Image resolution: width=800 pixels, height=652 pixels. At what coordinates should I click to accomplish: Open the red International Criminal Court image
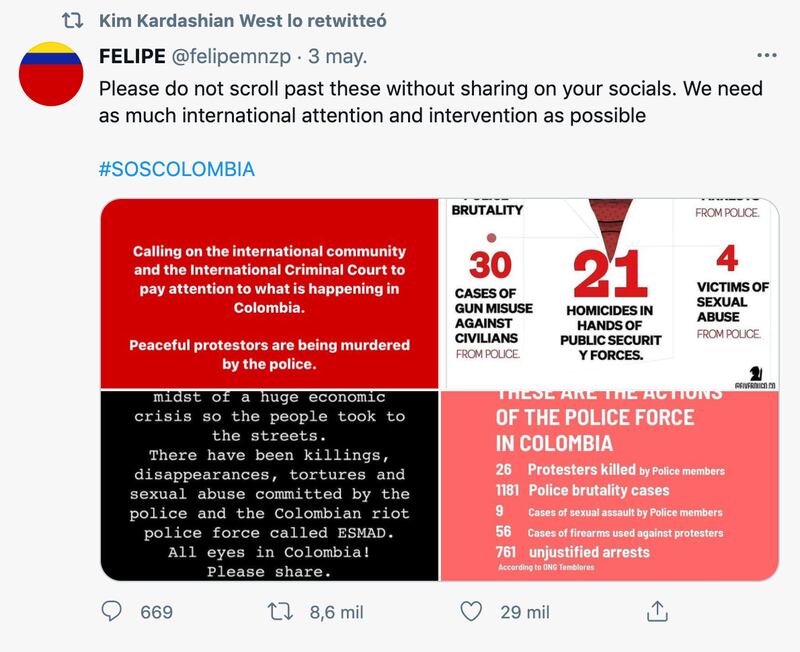point(269,293)
